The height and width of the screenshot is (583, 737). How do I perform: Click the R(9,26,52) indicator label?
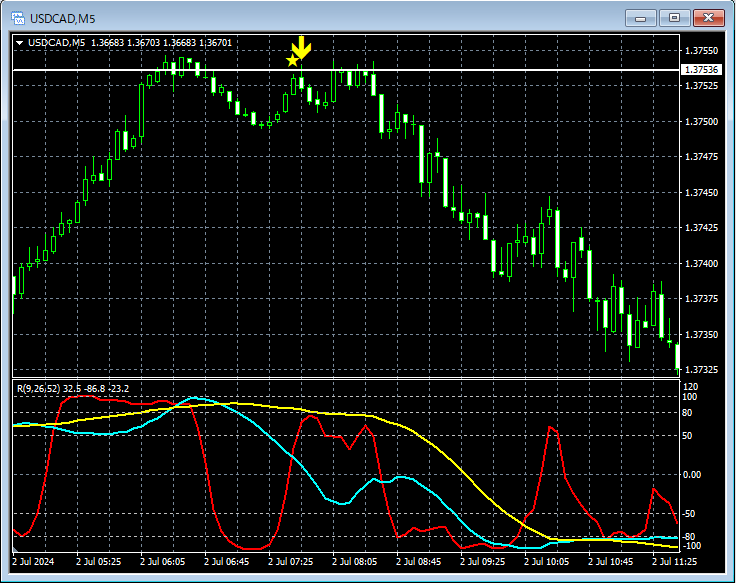73,389
